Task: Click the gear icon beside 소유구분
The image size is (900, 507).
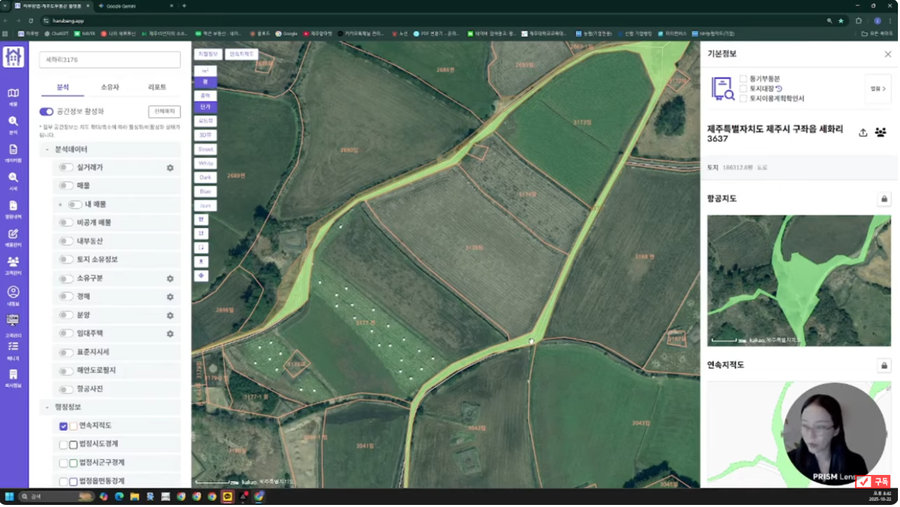Action: [170, 279]
